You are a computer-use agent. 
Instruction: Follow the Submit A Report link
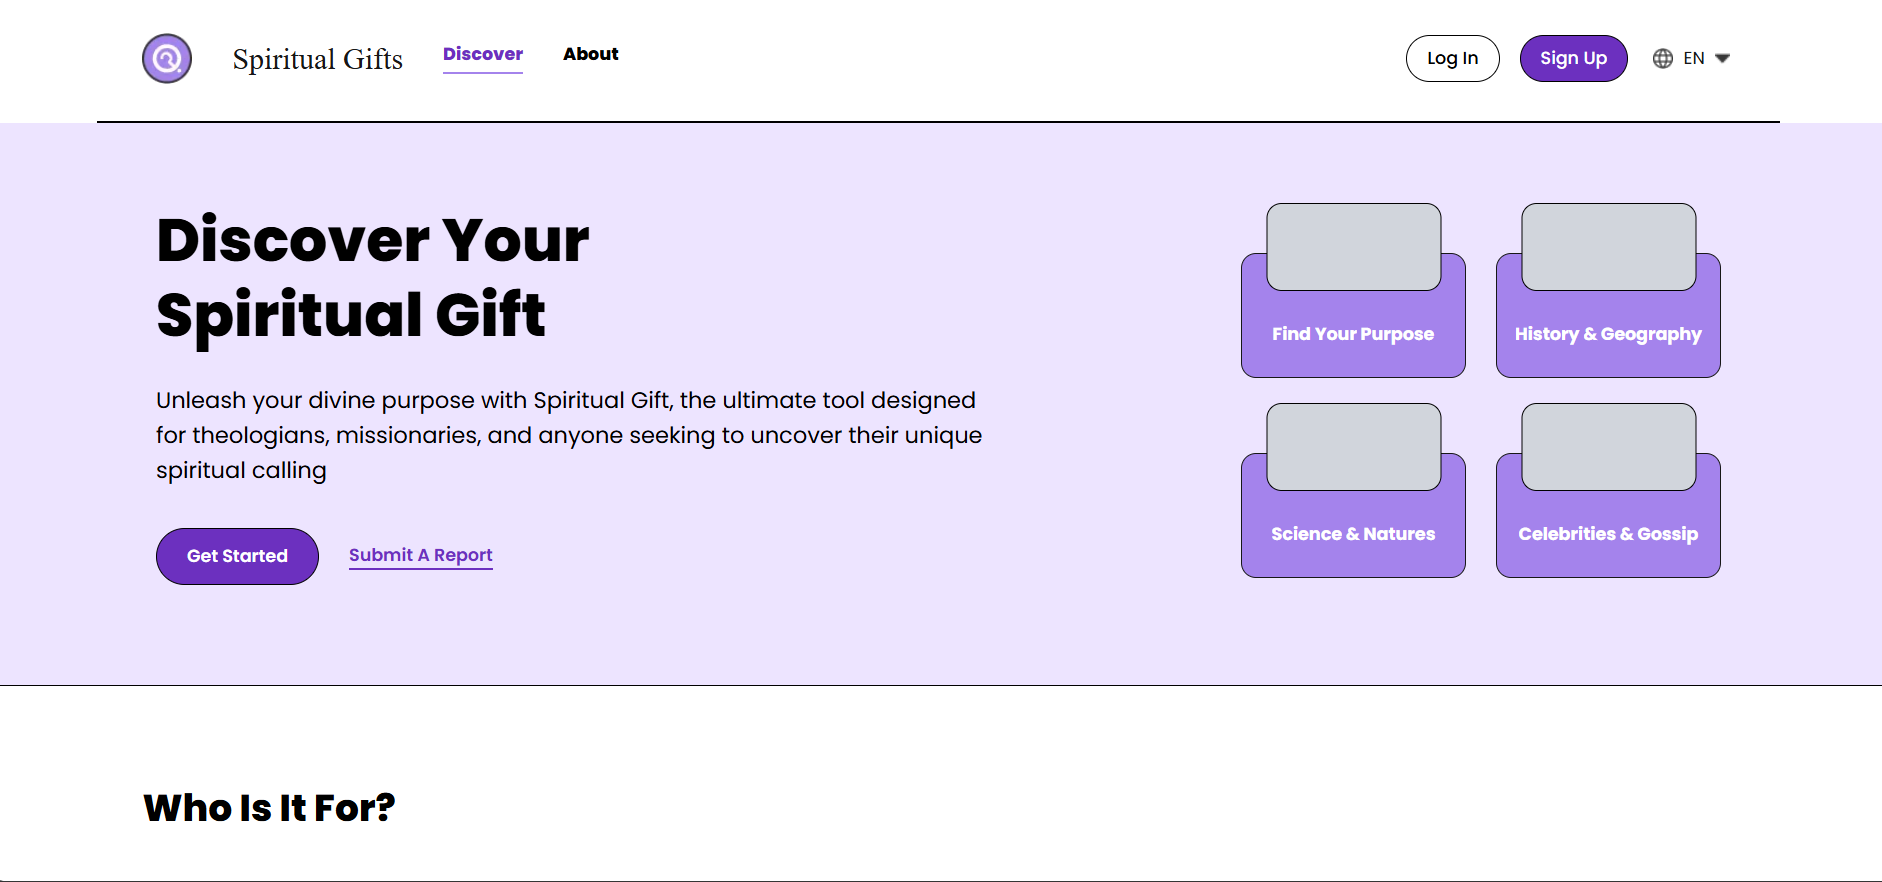point(420,555)
